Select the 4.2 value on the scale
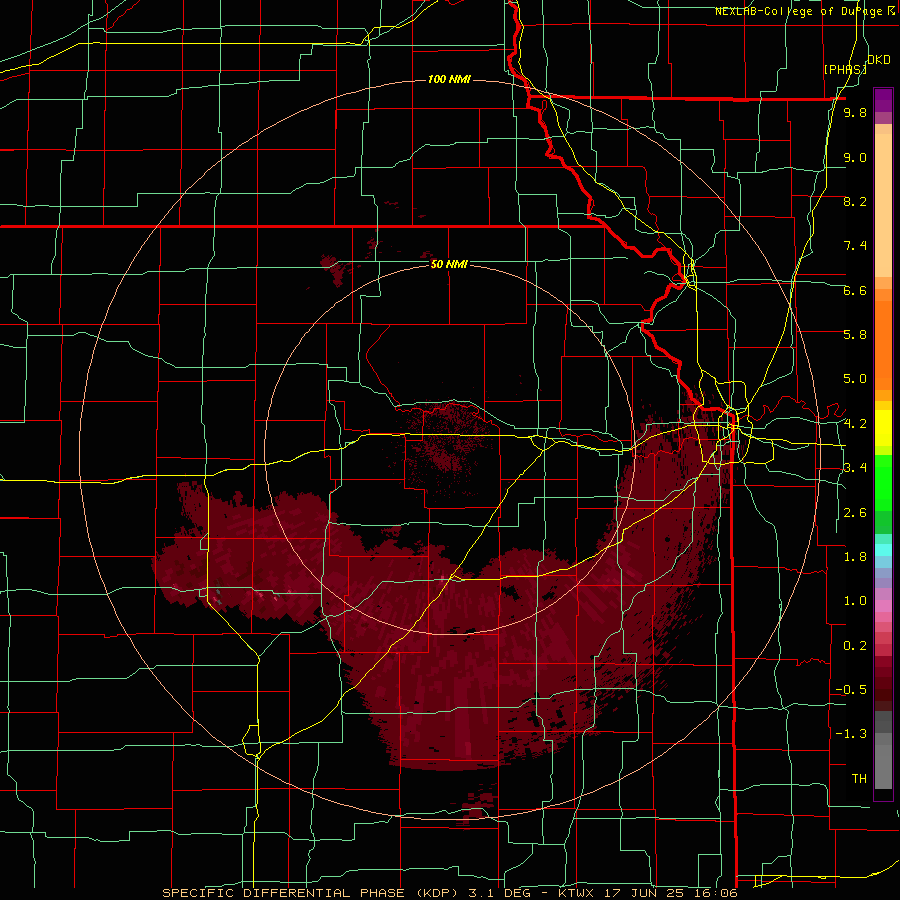This screenshot has height=900, width=900. [x=855, y=424]
